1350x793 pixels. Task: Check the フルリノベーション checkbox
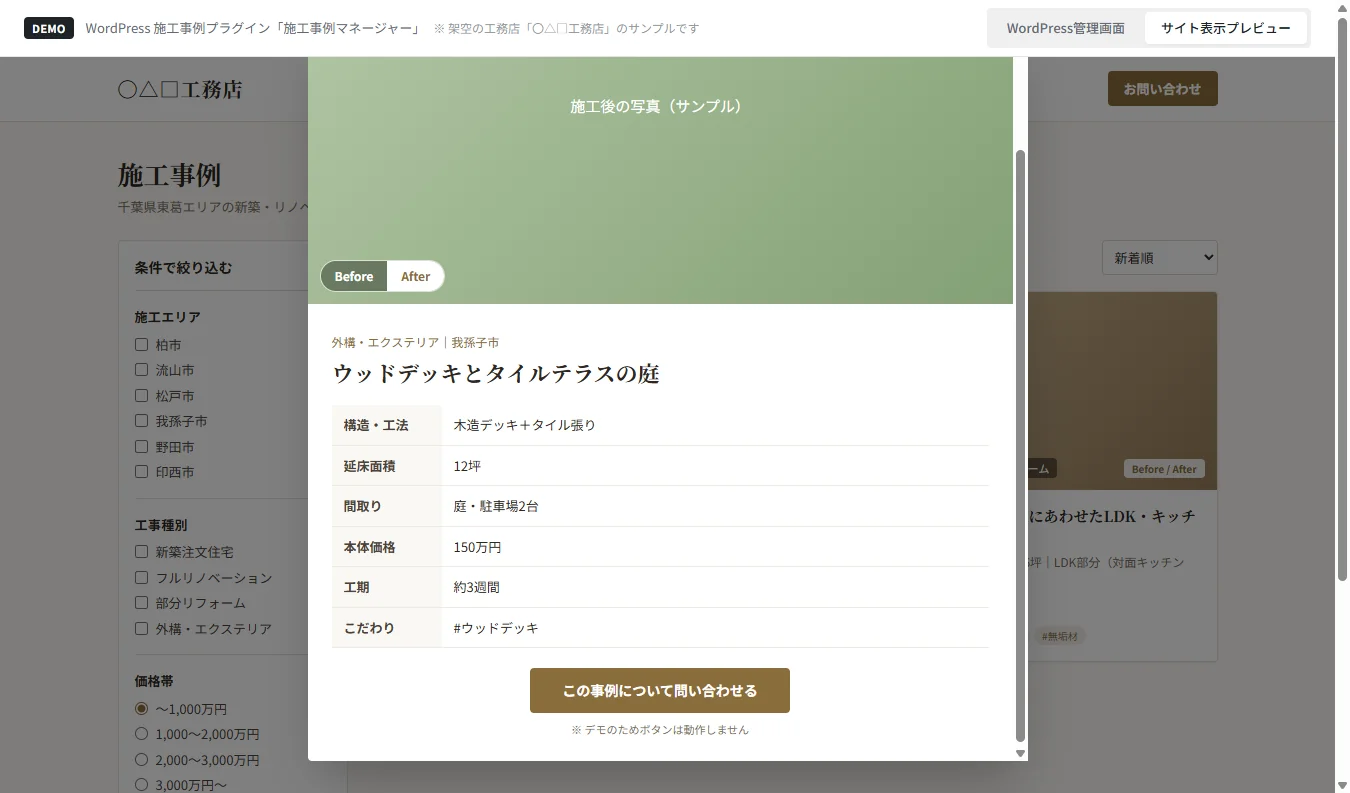click(x=141, y=577)
